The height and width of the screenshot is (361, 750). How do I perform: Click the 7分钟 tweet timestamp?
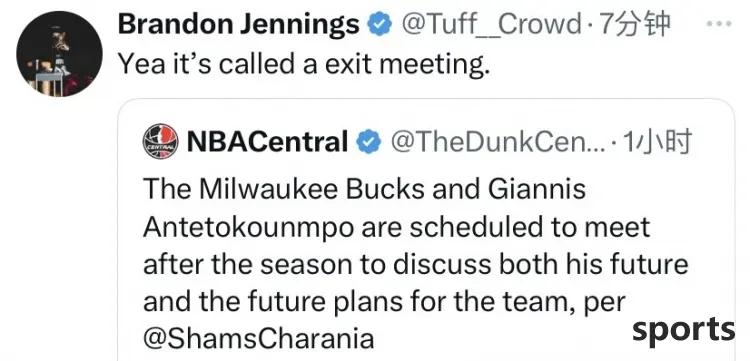(x=633, y=25)
